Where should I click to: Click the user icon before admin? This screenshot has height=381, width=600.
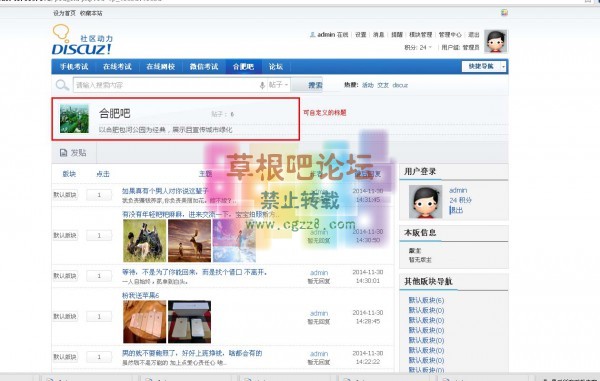pos(312,35)
